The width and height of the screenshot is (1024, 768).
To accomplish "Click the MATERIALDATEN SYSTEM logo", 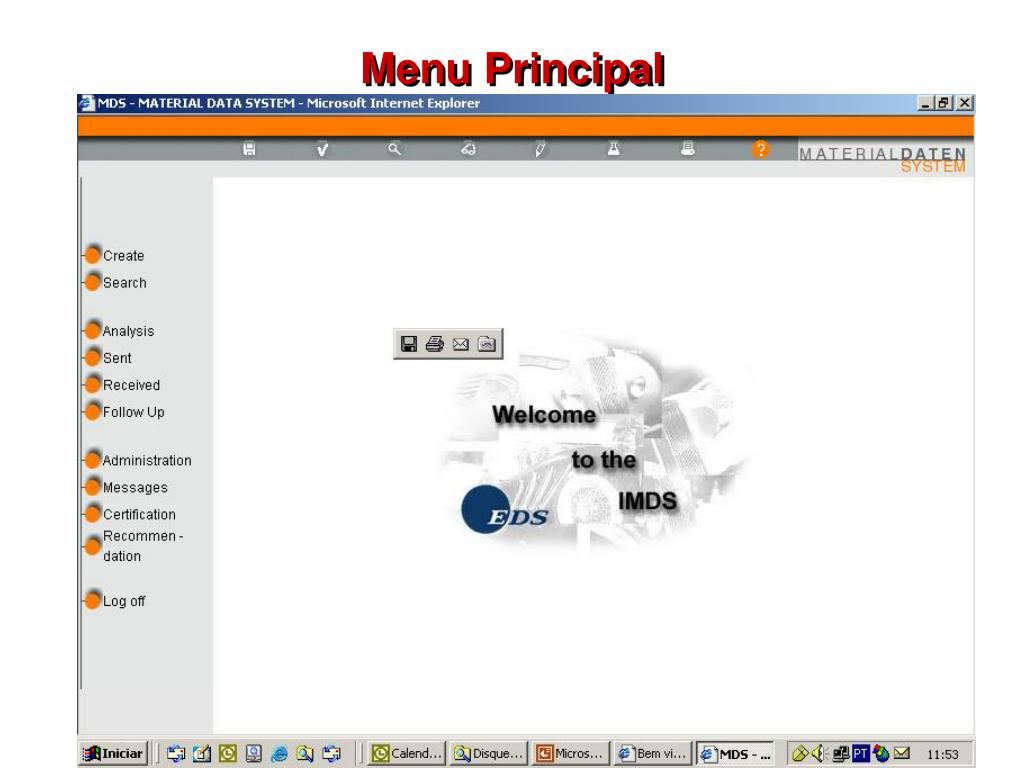I will pyautogui.click(x=882, y=159).
